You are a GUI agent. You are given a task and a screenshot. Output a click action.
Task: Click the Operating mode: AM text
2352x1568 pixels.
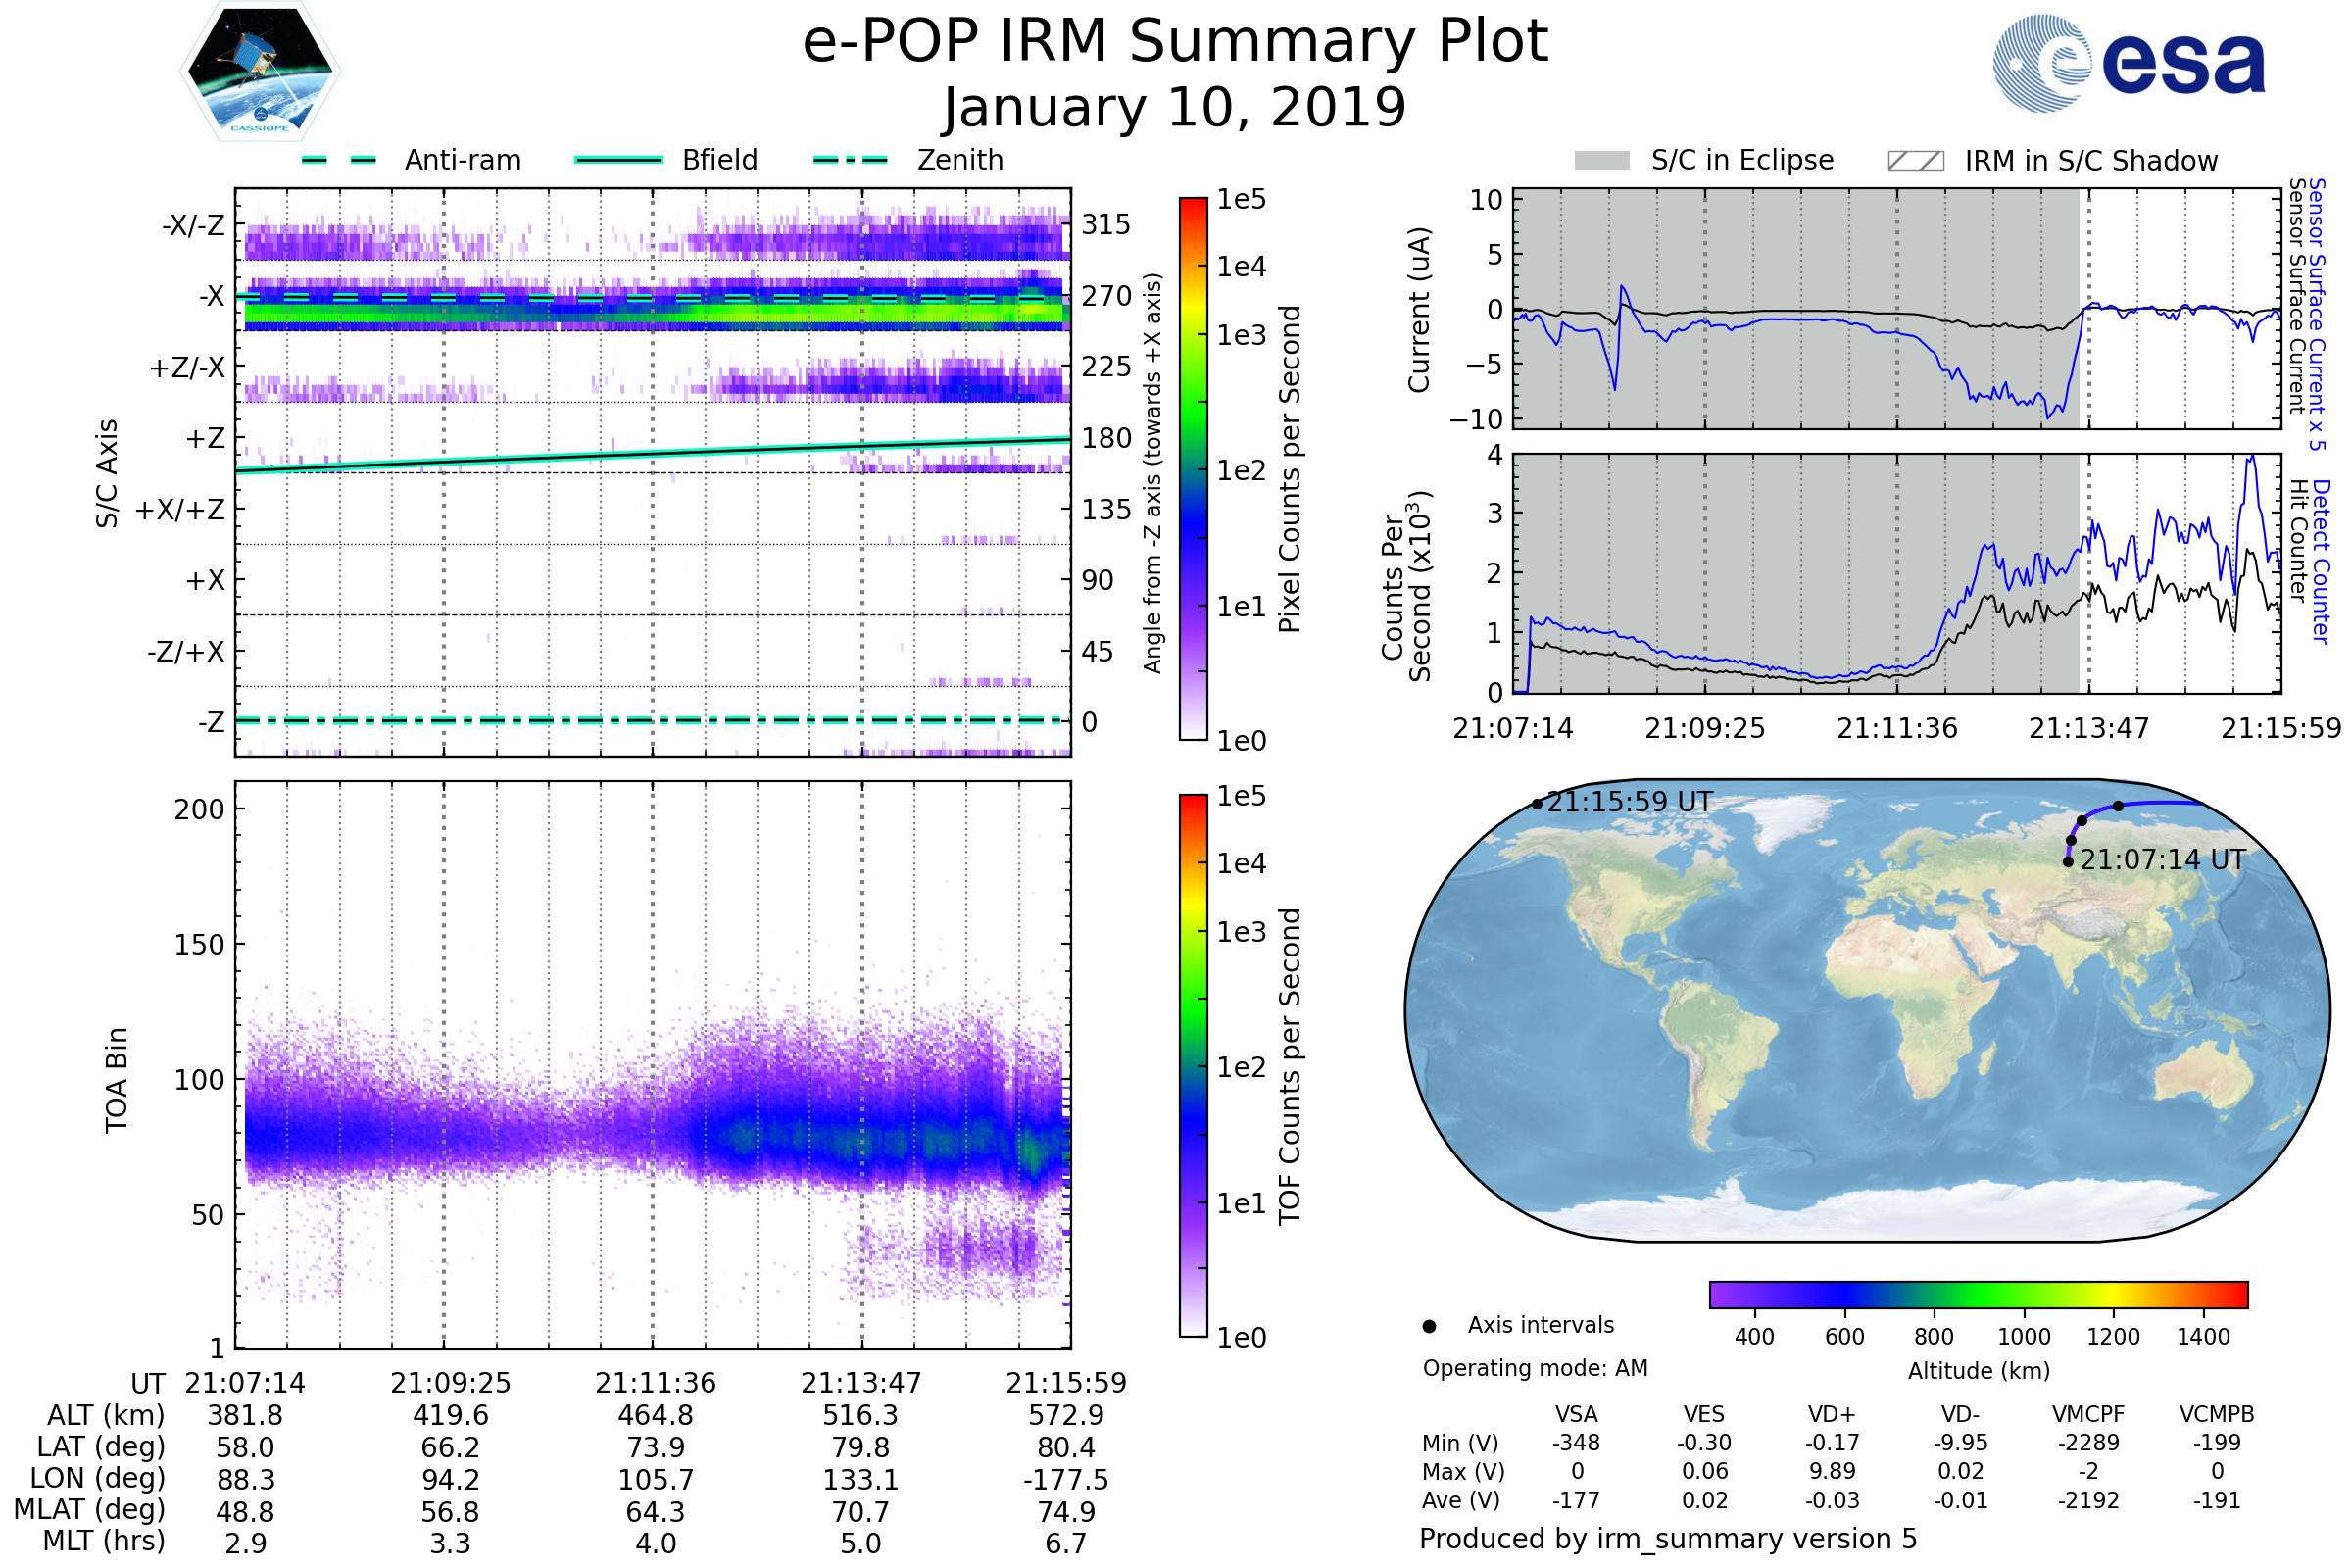(x=1535, y=1368)
